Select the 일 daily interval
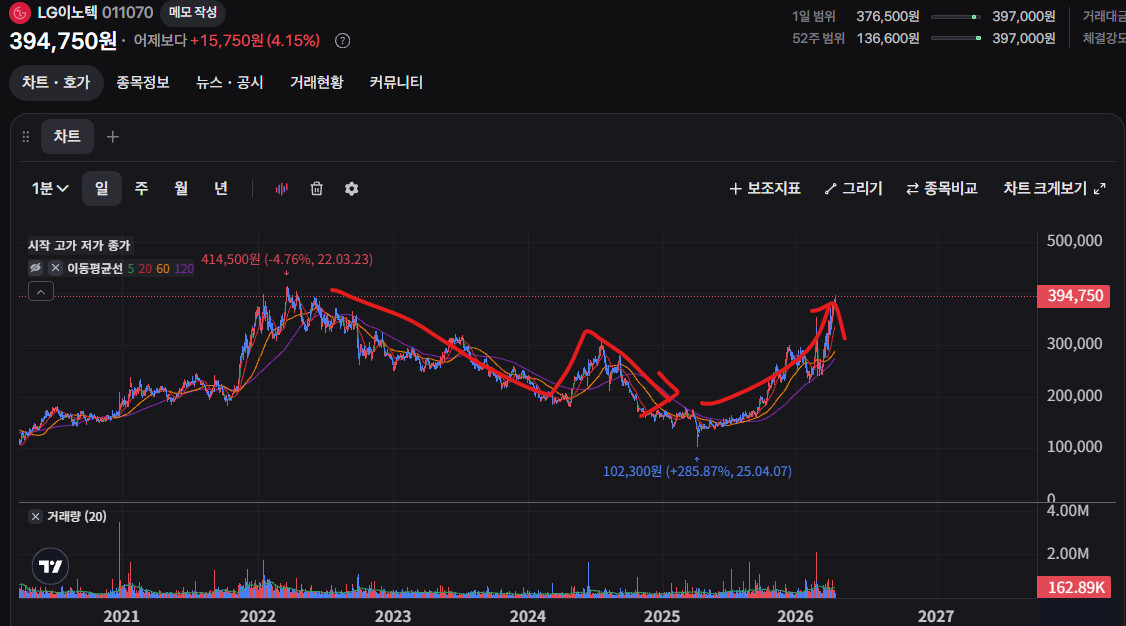This screenshot has height=626, width=1126. [x=101, y=188]
